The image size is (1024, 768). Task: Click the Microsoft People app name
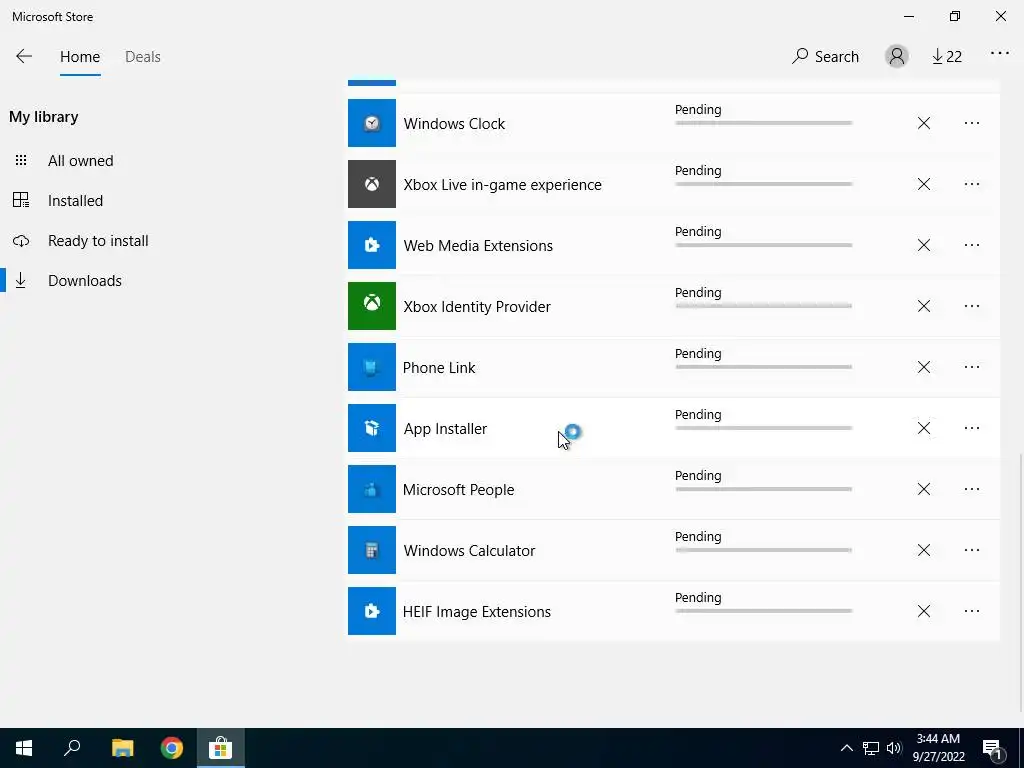[x=458, y=489]
